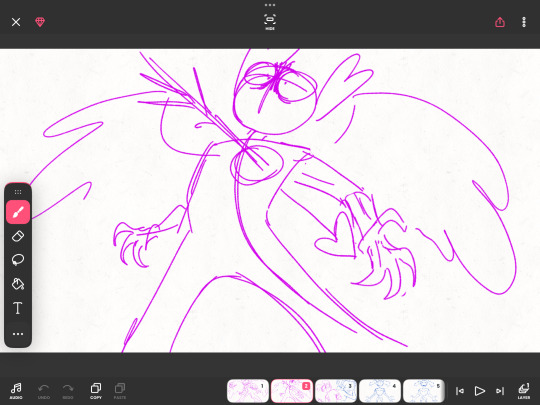The image size is (540, 405).
Task: Select the Eraser tool
Action: pos(18,236)
